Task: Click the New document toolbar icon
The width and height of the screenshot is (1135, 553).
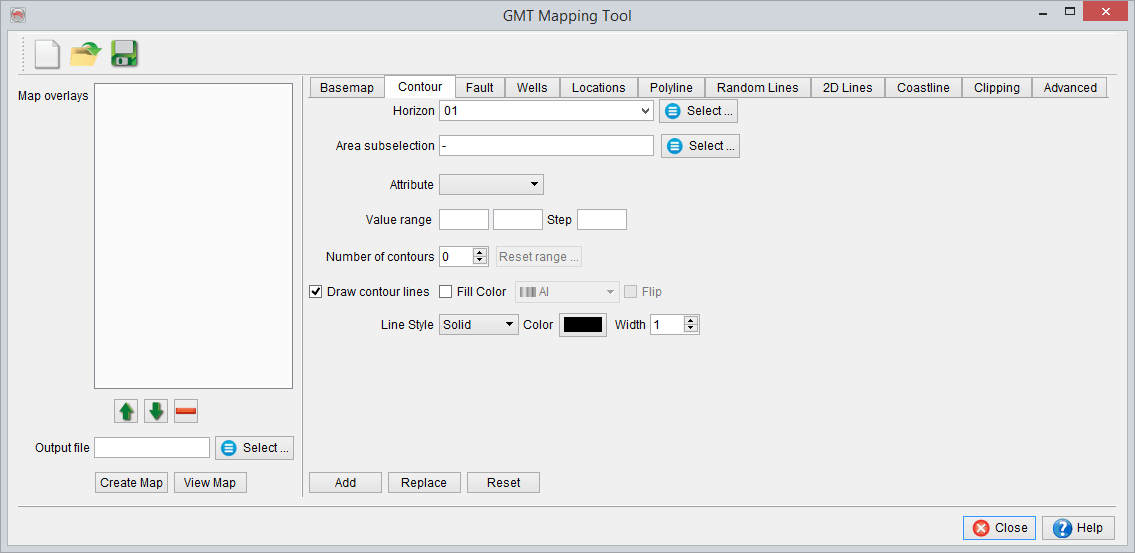Action: (47, 54)
